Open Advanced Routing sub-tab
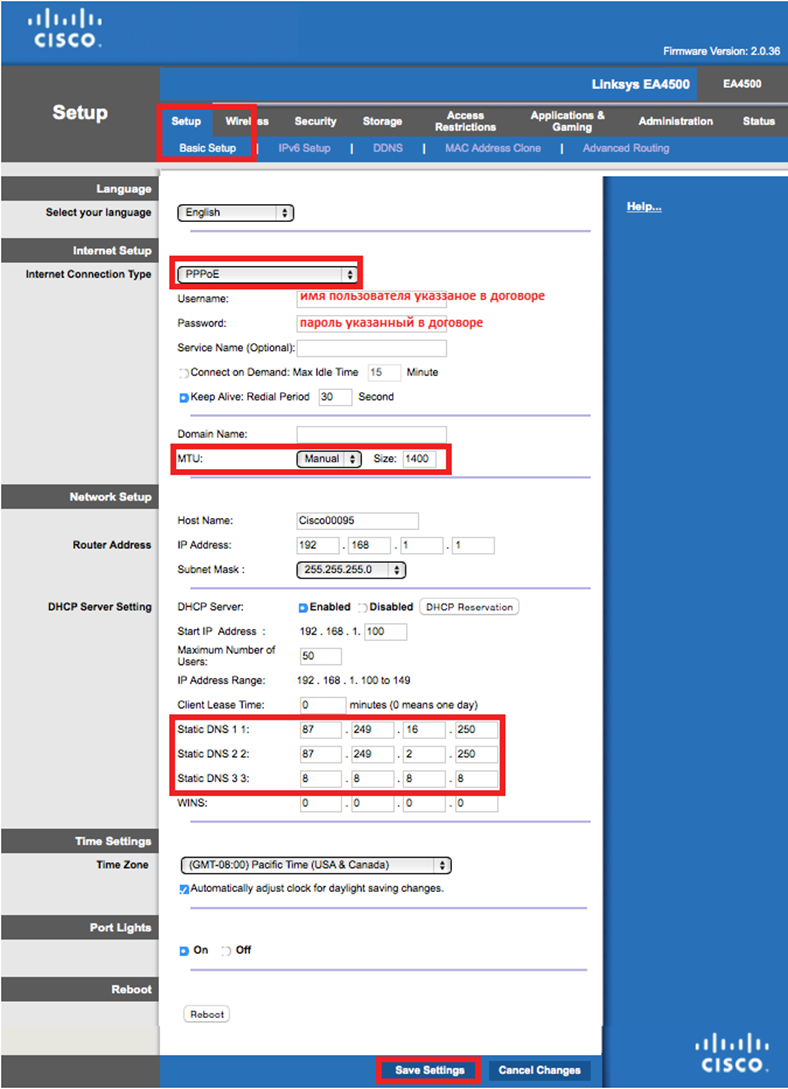The image size is (788, 1089). tap(626, 148)
